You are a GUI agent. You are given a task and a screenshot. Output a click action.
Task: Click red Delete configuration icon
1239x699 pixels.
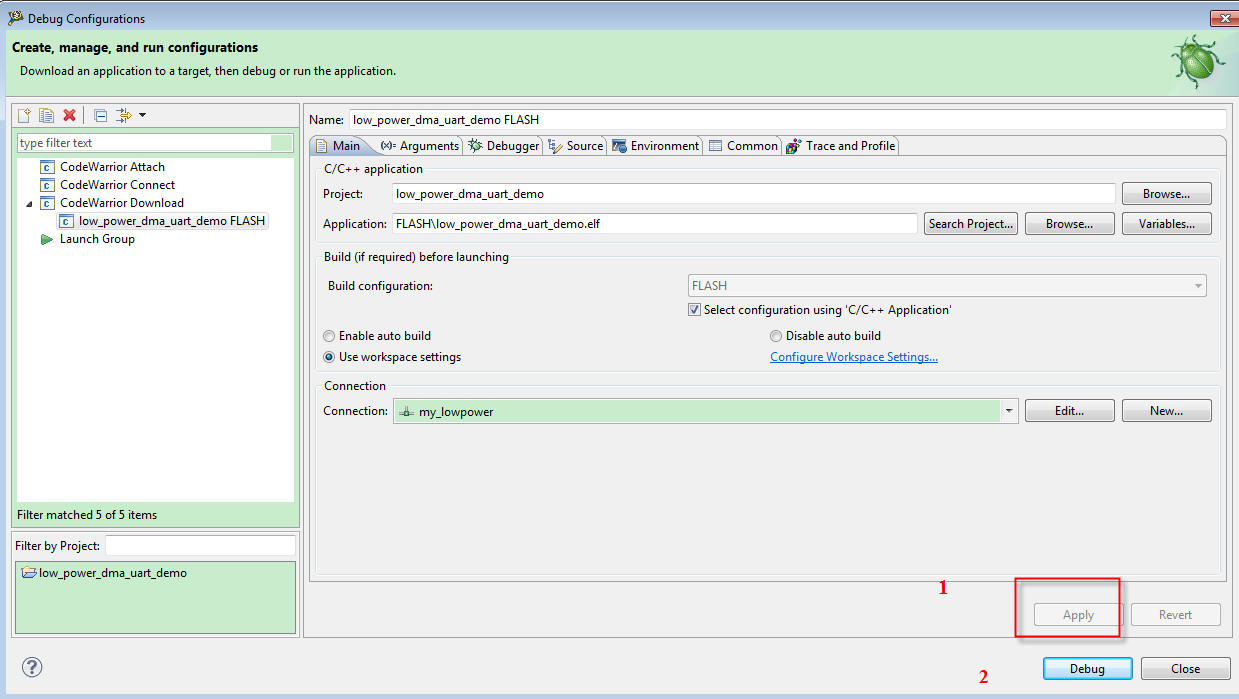[69, 116]
